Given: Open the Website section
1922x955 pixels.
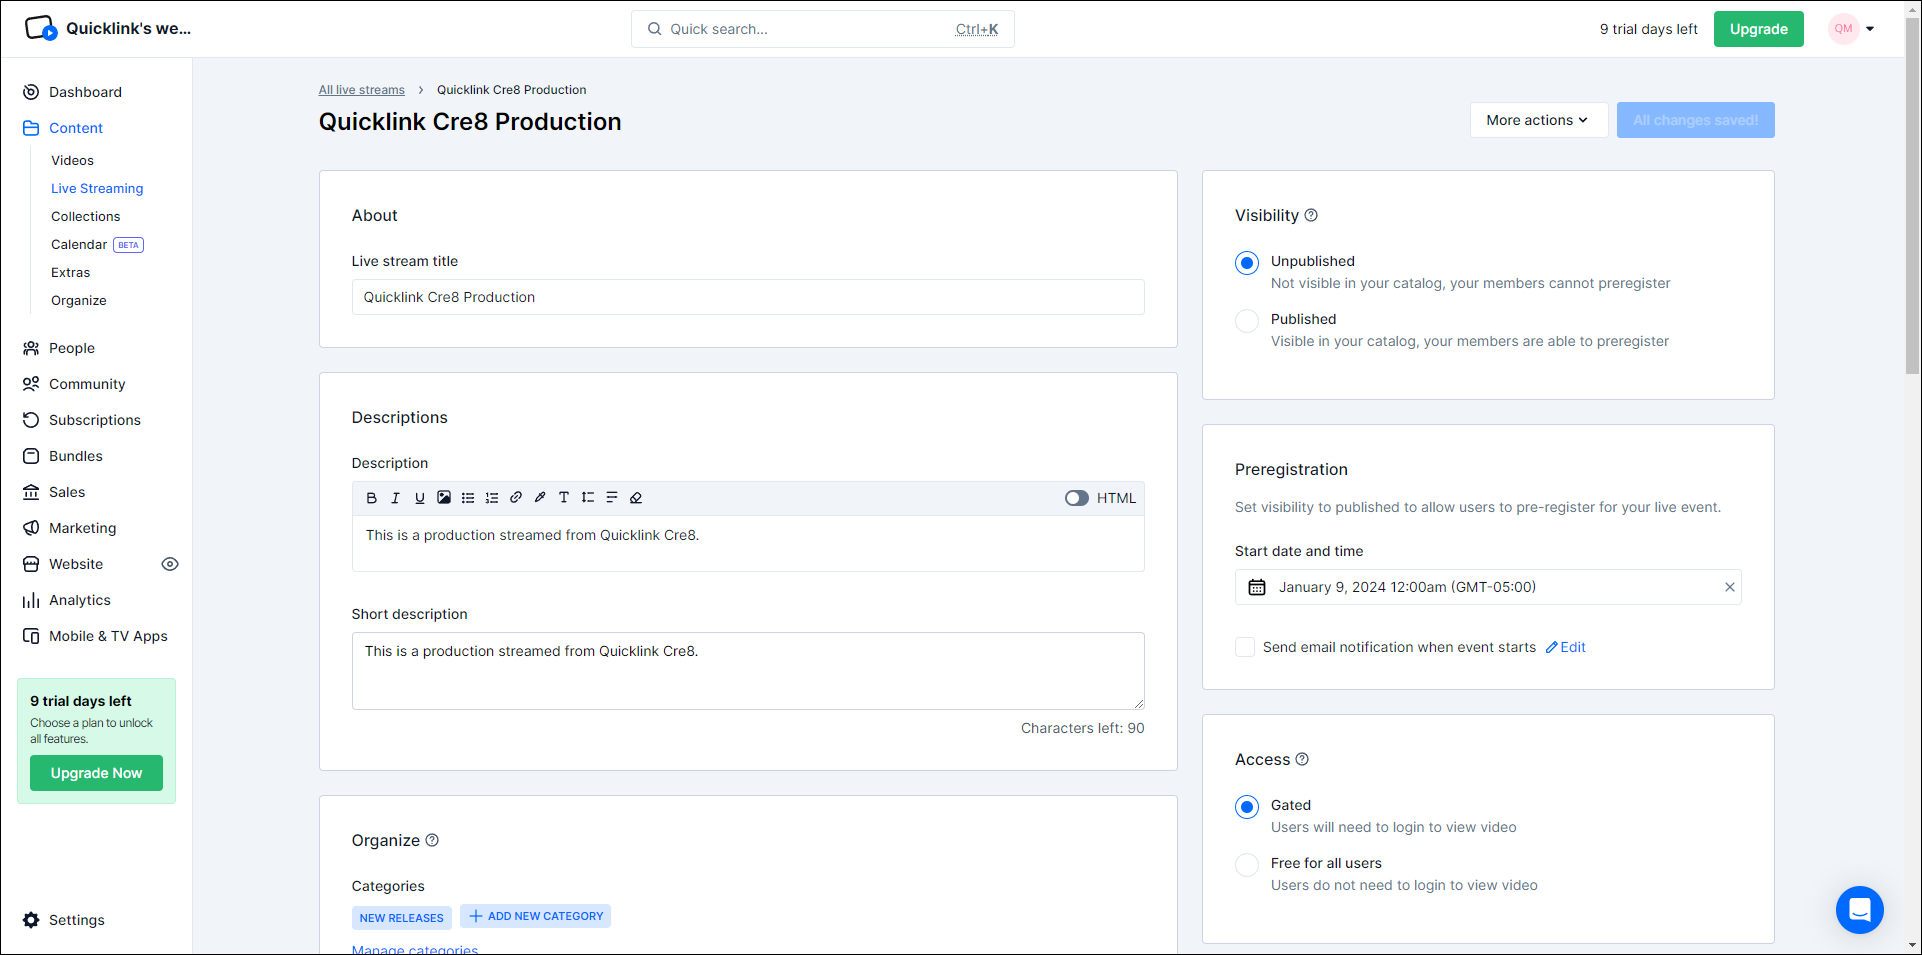Looking at the screenshot, I should (76, 564).
